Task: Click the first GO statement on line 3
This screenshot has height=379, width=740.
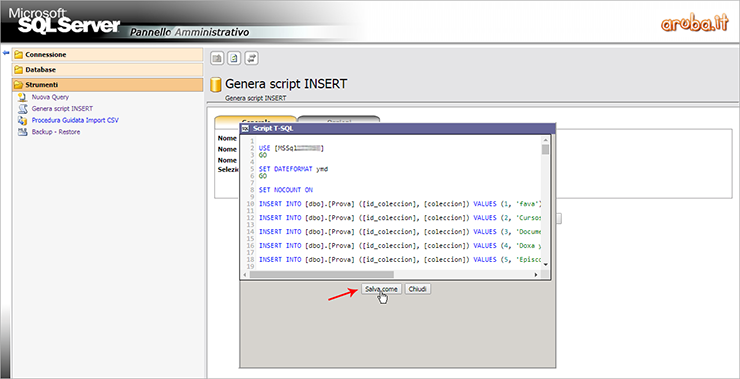Action: click(x=263, y=155)
